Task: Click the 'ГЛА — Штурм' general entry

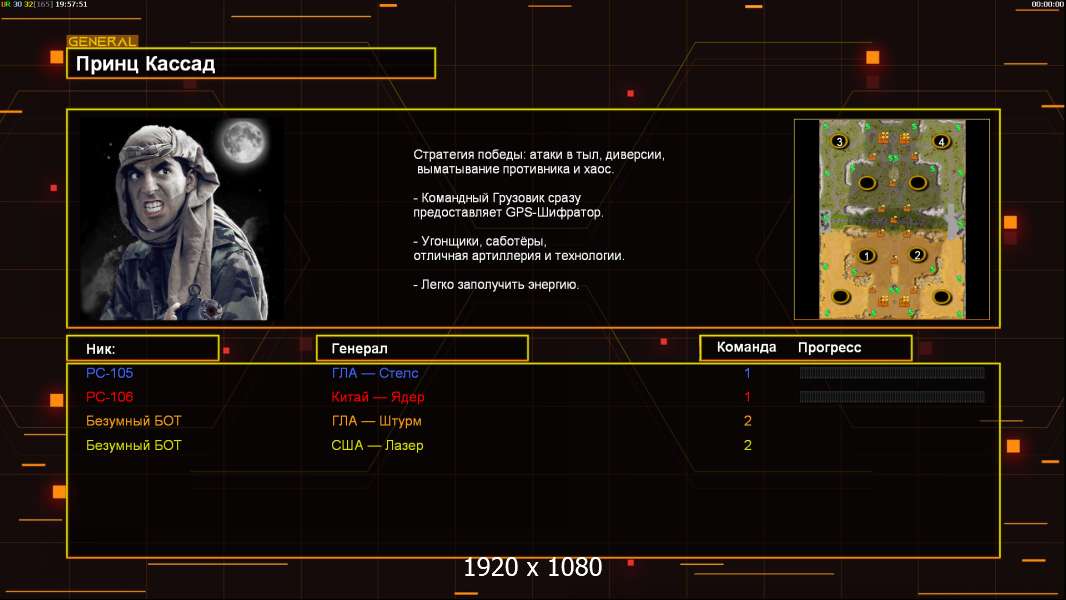Action: click(x=377, y=421)
